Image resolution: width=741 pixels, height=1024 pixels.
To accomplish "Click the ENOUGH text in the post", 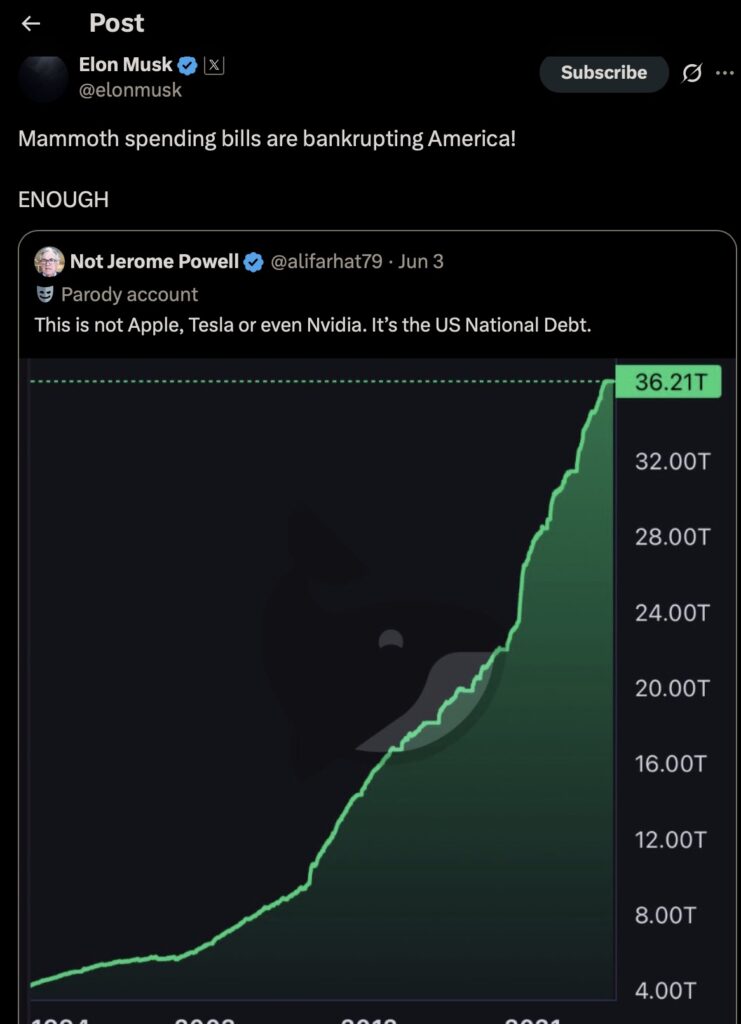I will (x=63, y=199).
